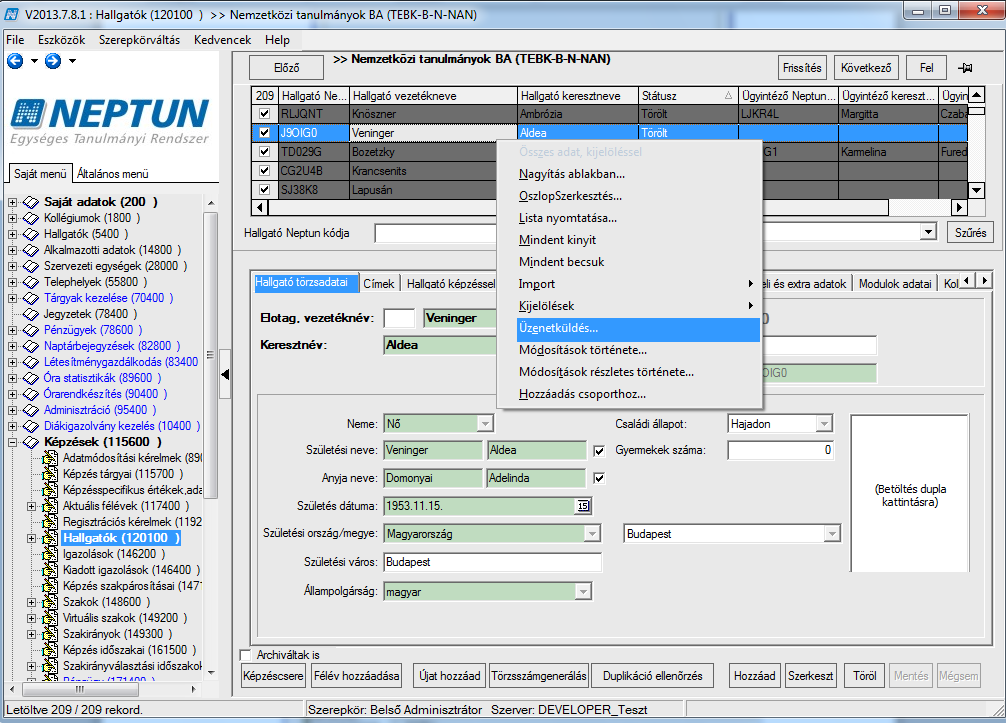This screenshot has width=1006, height=723.
Task: Collapse the Képzések tree node
Action: (x=12, y=442)
